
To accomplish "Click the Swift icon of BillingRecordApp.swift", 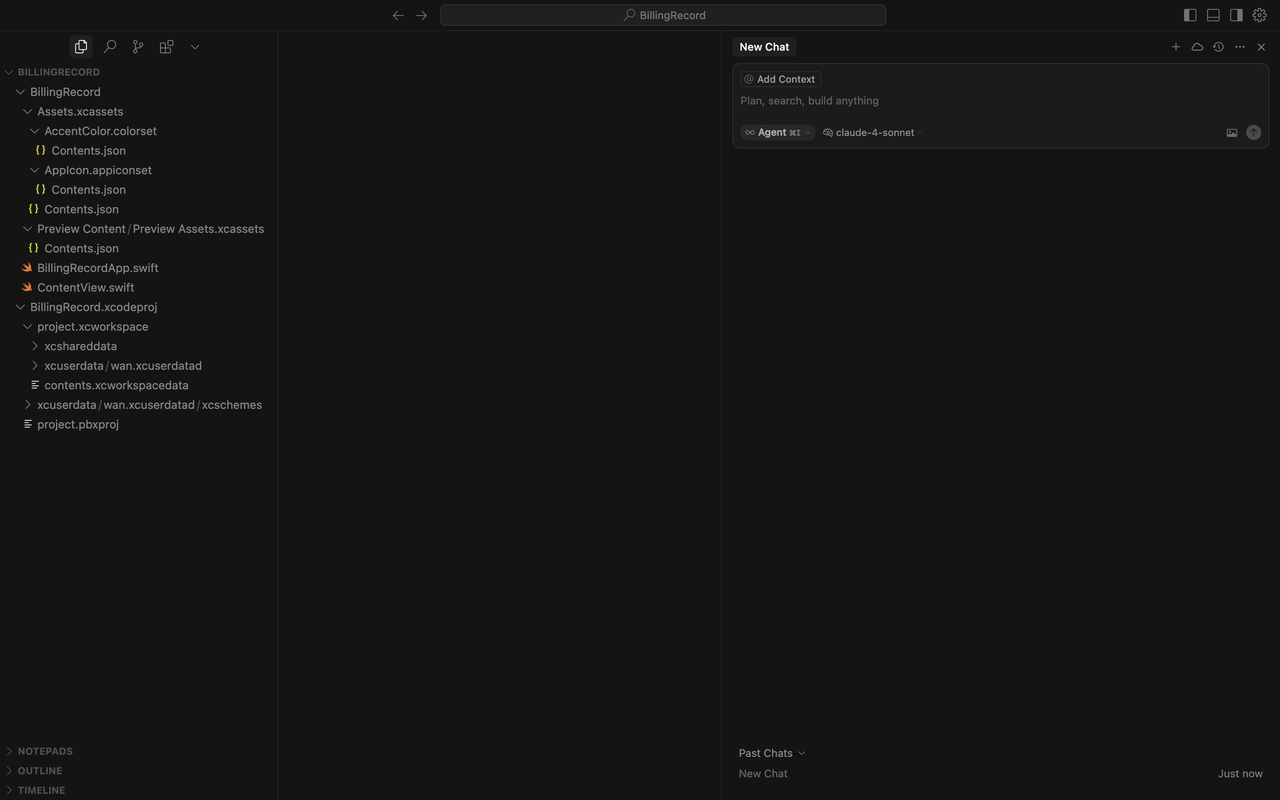I will point(27,268).
